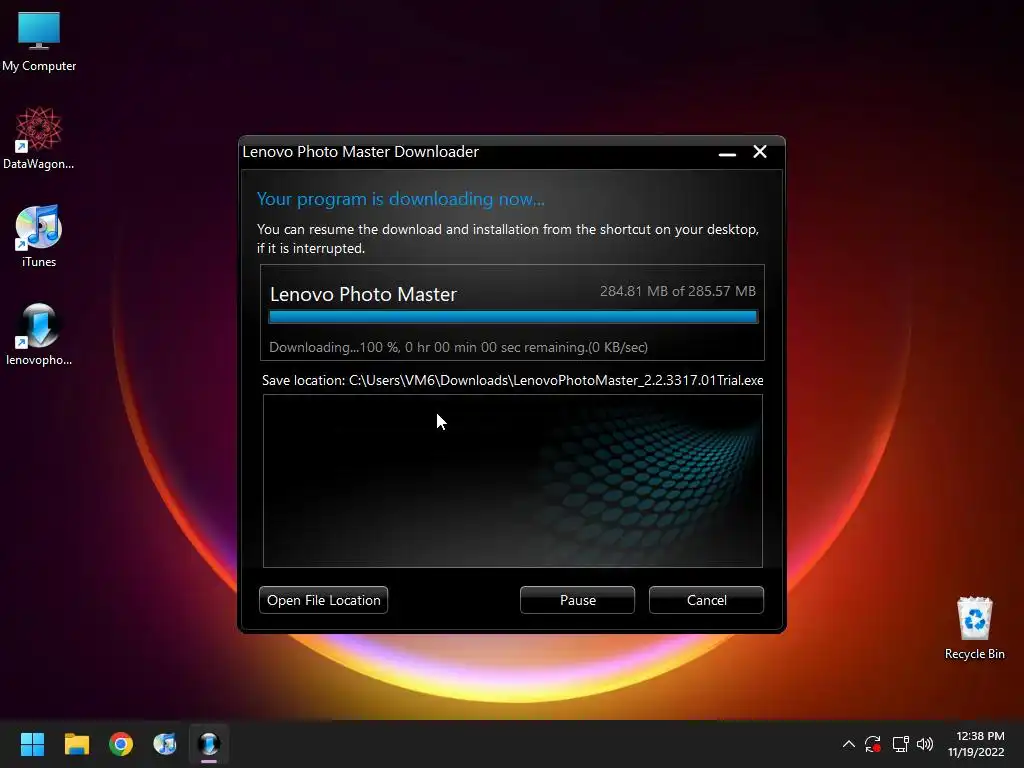This screenshot has height=768, width=1024.
Task: Close the Lenovo Photo Master Downloader window
Action: tap(760, 152)
